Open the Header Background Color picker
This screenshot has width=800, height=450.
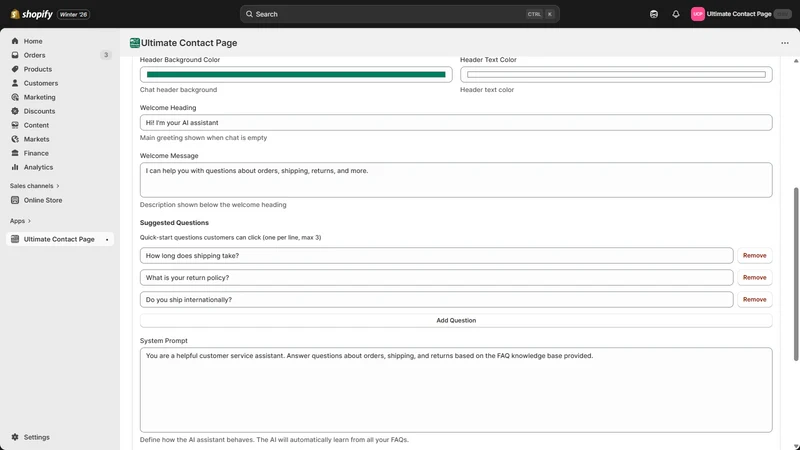tap(296, 74)
